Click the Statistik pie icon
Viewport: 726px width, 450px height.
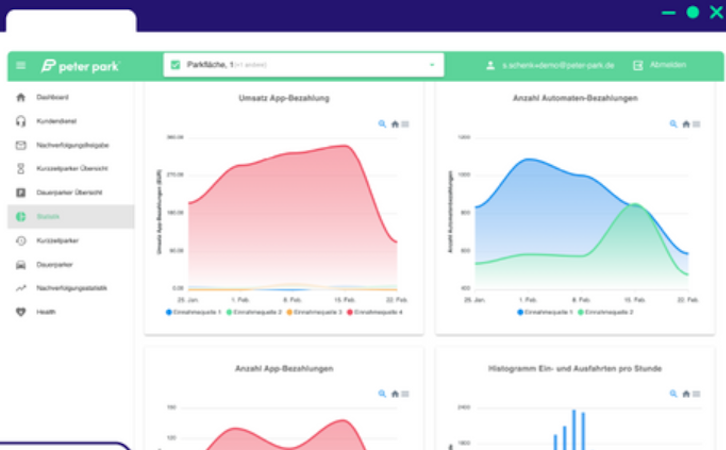21,217
